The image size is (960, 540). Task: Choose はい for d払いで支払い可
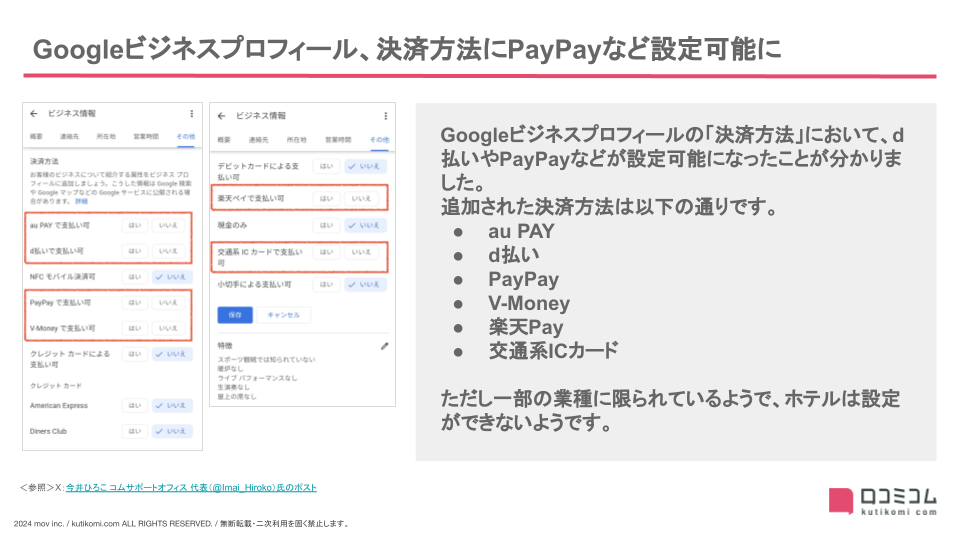[x=135, y=251]
